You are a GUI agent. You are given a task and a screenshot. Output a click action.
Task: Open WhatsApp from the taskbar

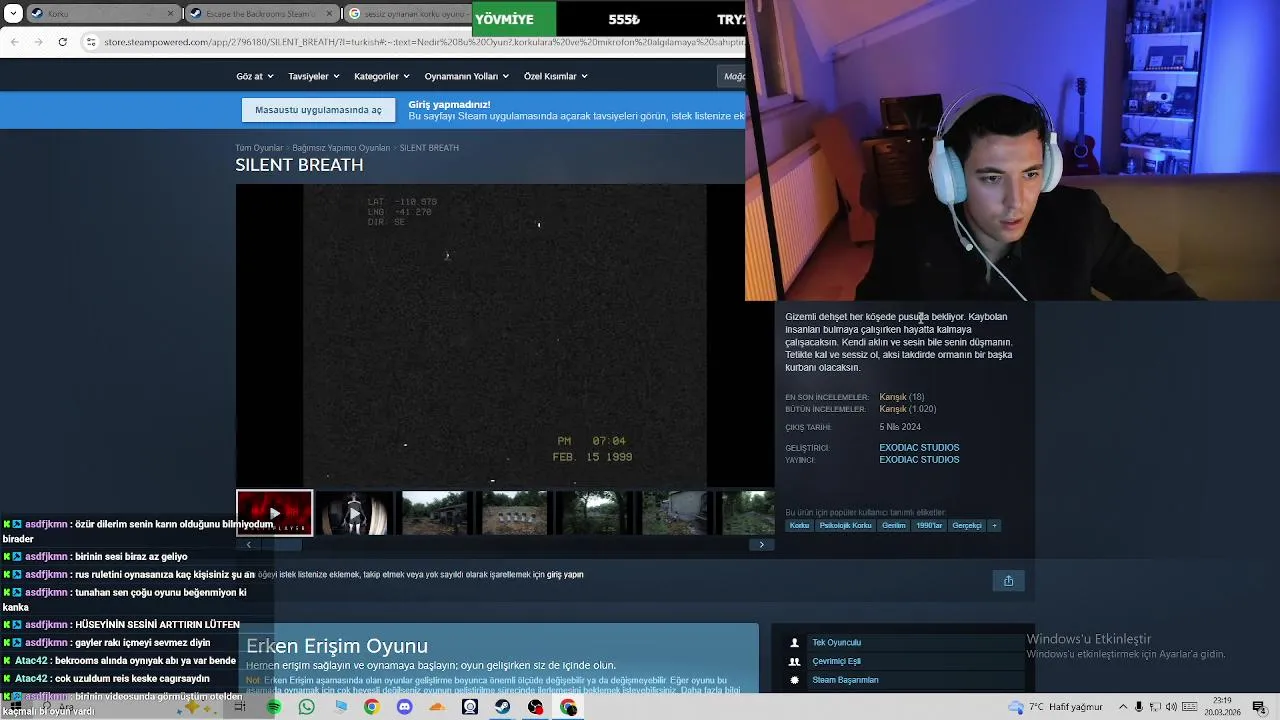306,707
